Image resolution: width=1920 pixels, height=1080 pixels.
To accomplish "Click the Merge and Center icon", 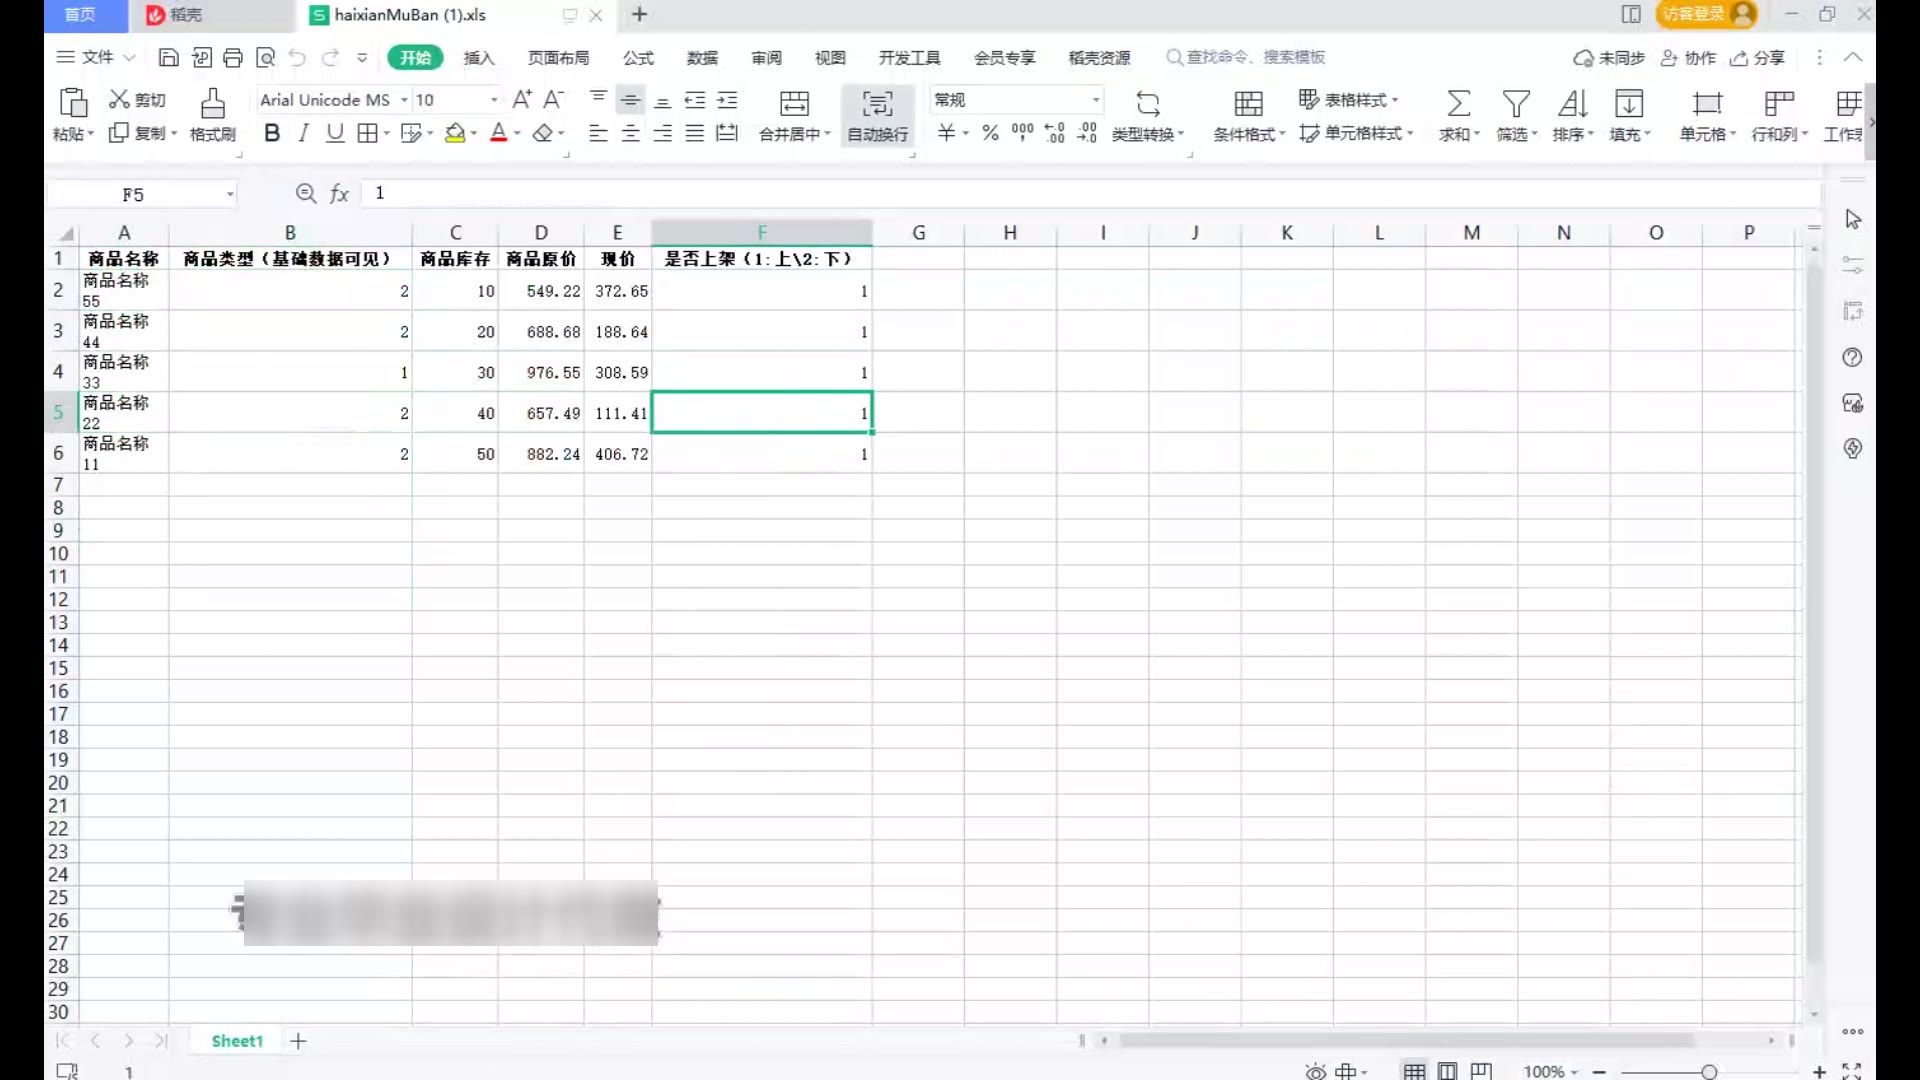I will [794, 104].
